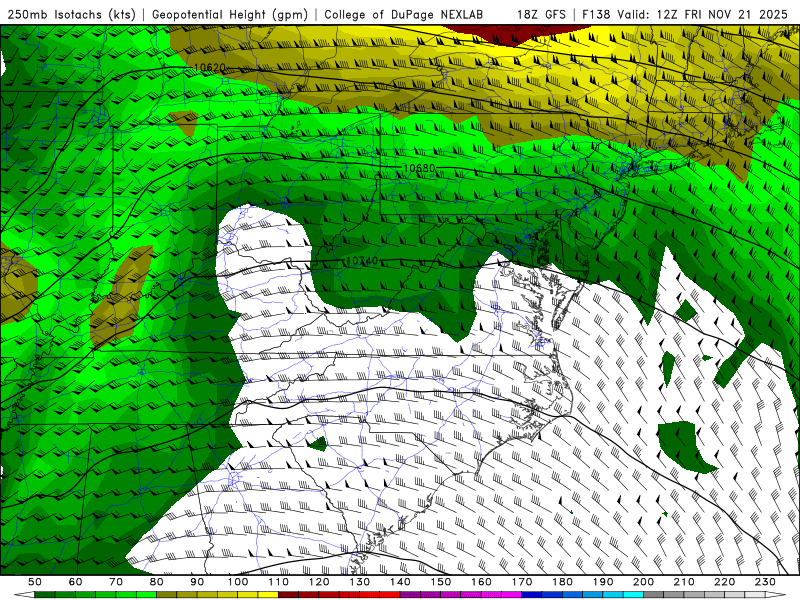This screenshot has width=800, height=600.
Task: Click the 220 value on the color scale
Action: pyautogui.click(x=724, y=582)
